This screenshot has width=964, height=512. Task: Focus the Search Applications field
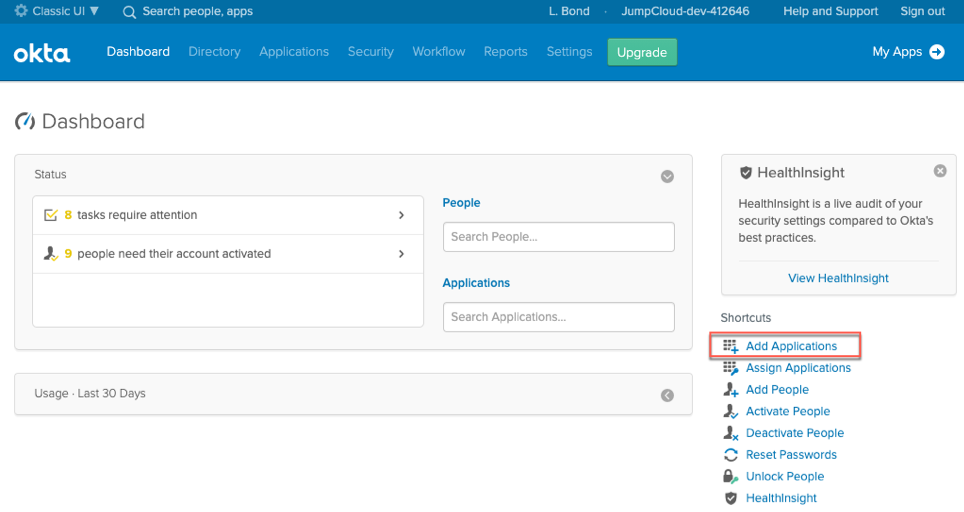point(558,317)
